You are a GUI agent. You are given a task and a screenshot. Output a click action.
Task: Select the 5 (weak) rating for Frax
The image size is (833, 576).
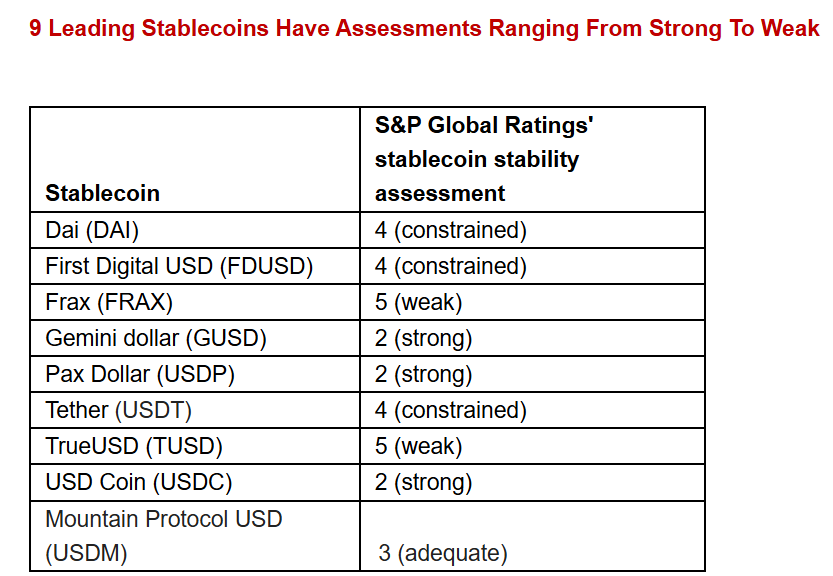[x=418, y=302]
